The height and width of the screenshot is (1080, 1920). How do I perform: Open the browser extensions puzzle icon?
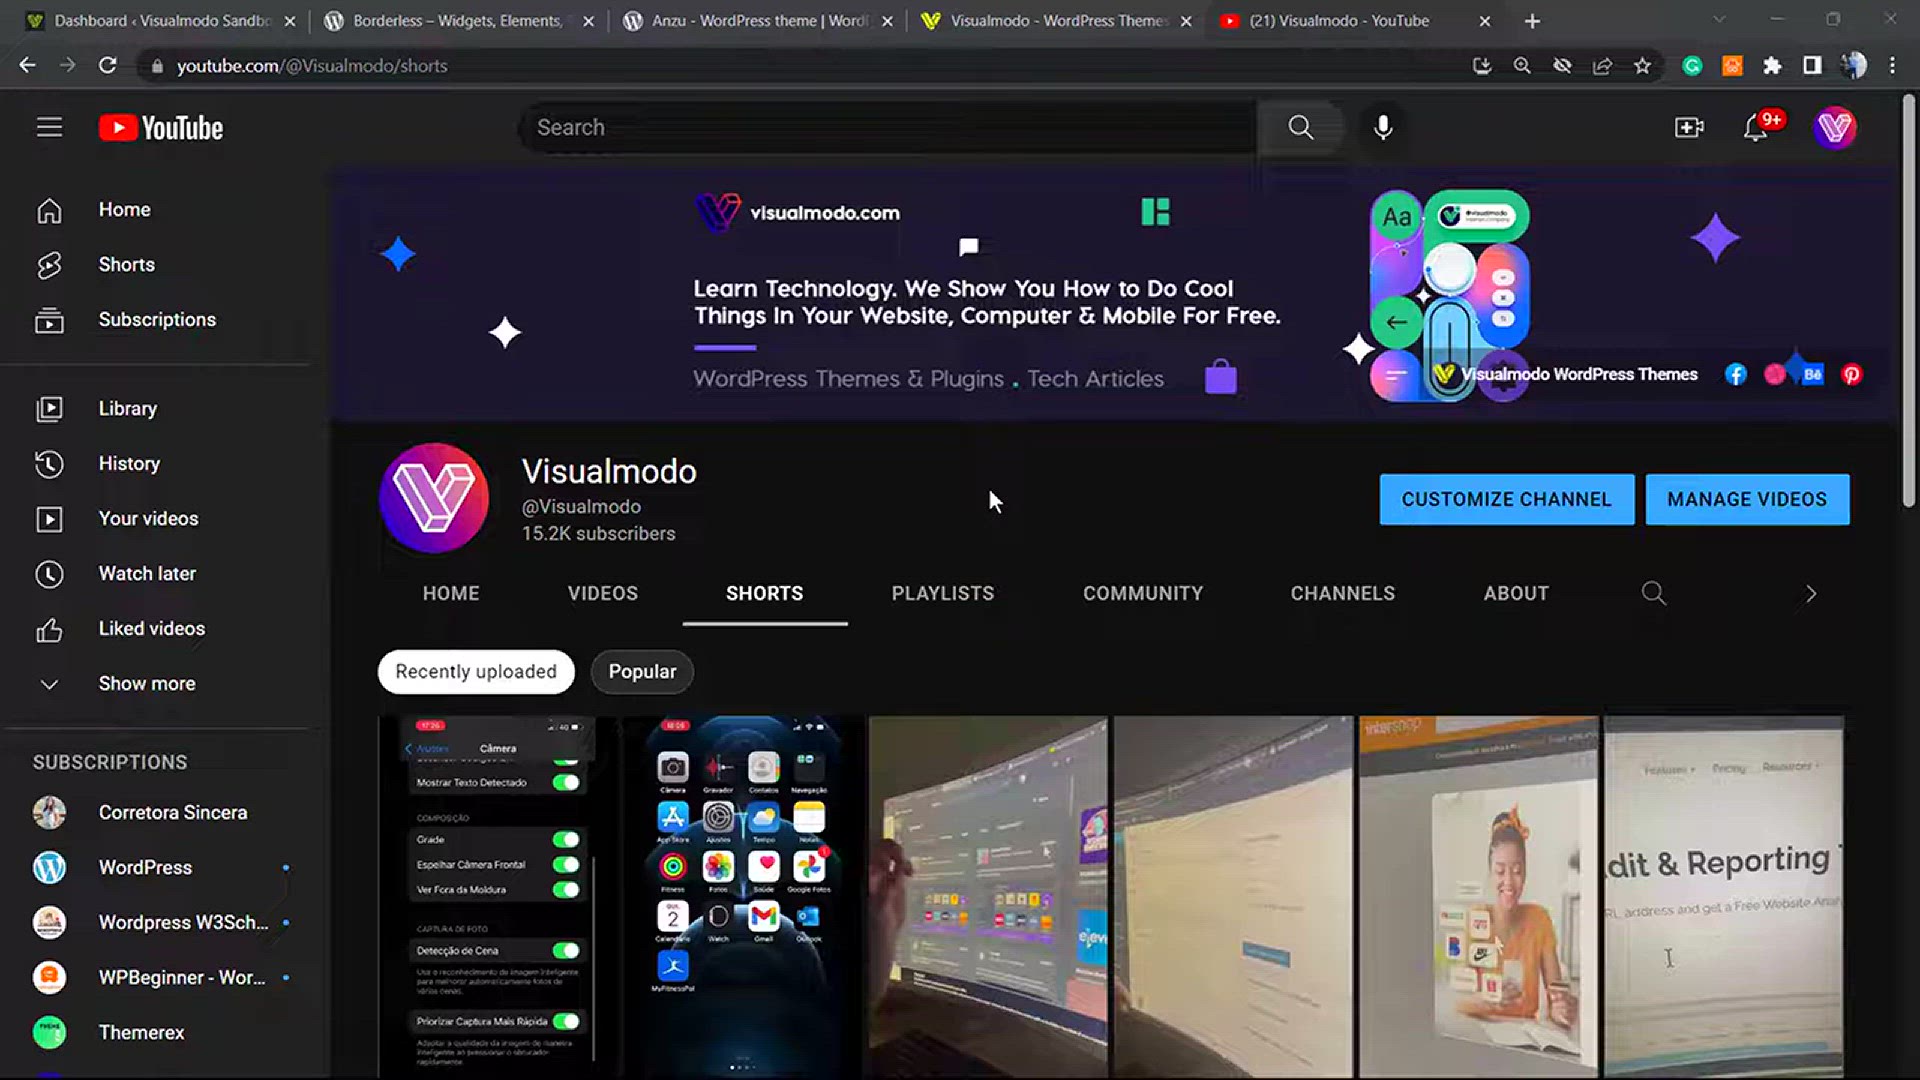pyautogui.click(x=1772, y=65)
